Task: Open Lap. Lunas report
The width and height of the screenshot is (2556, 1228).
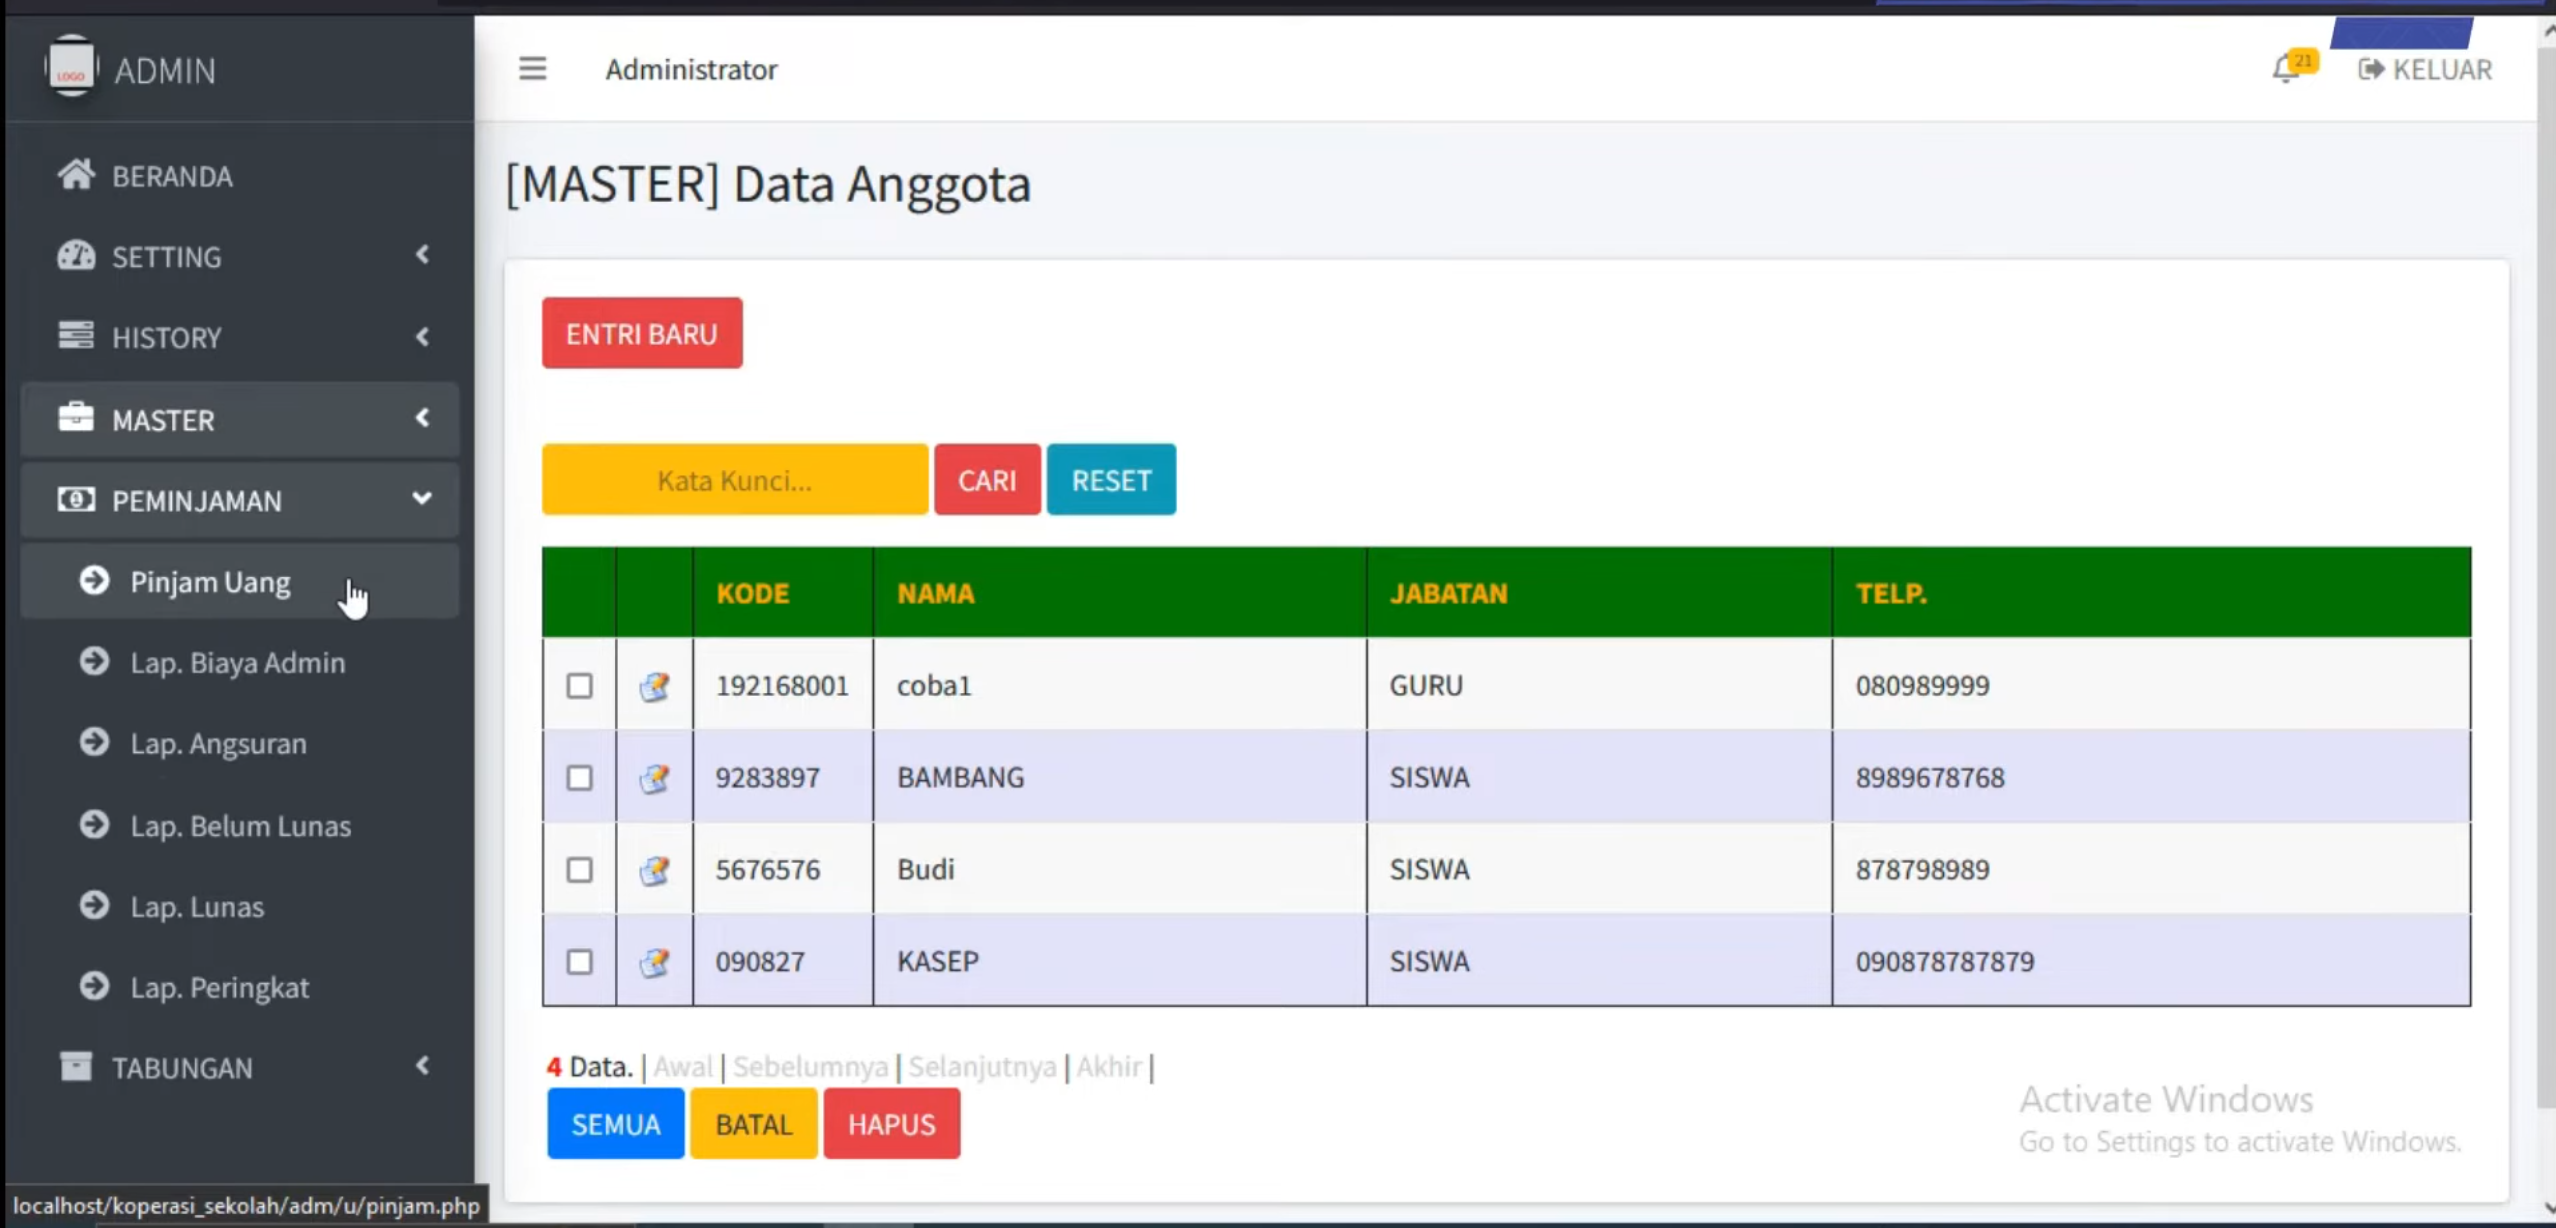Action: click(x=239, y=906)
